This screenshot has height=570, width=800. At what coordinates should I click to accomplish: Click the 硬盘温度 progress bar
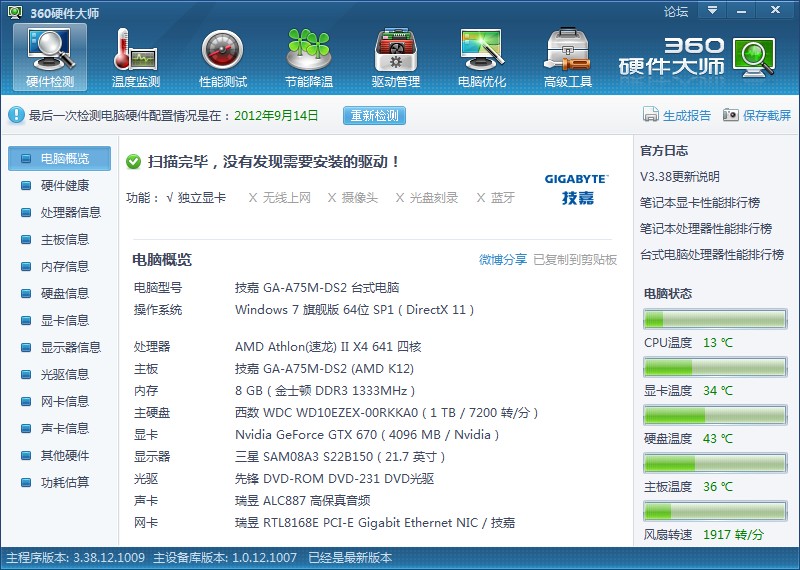point(715,415)
